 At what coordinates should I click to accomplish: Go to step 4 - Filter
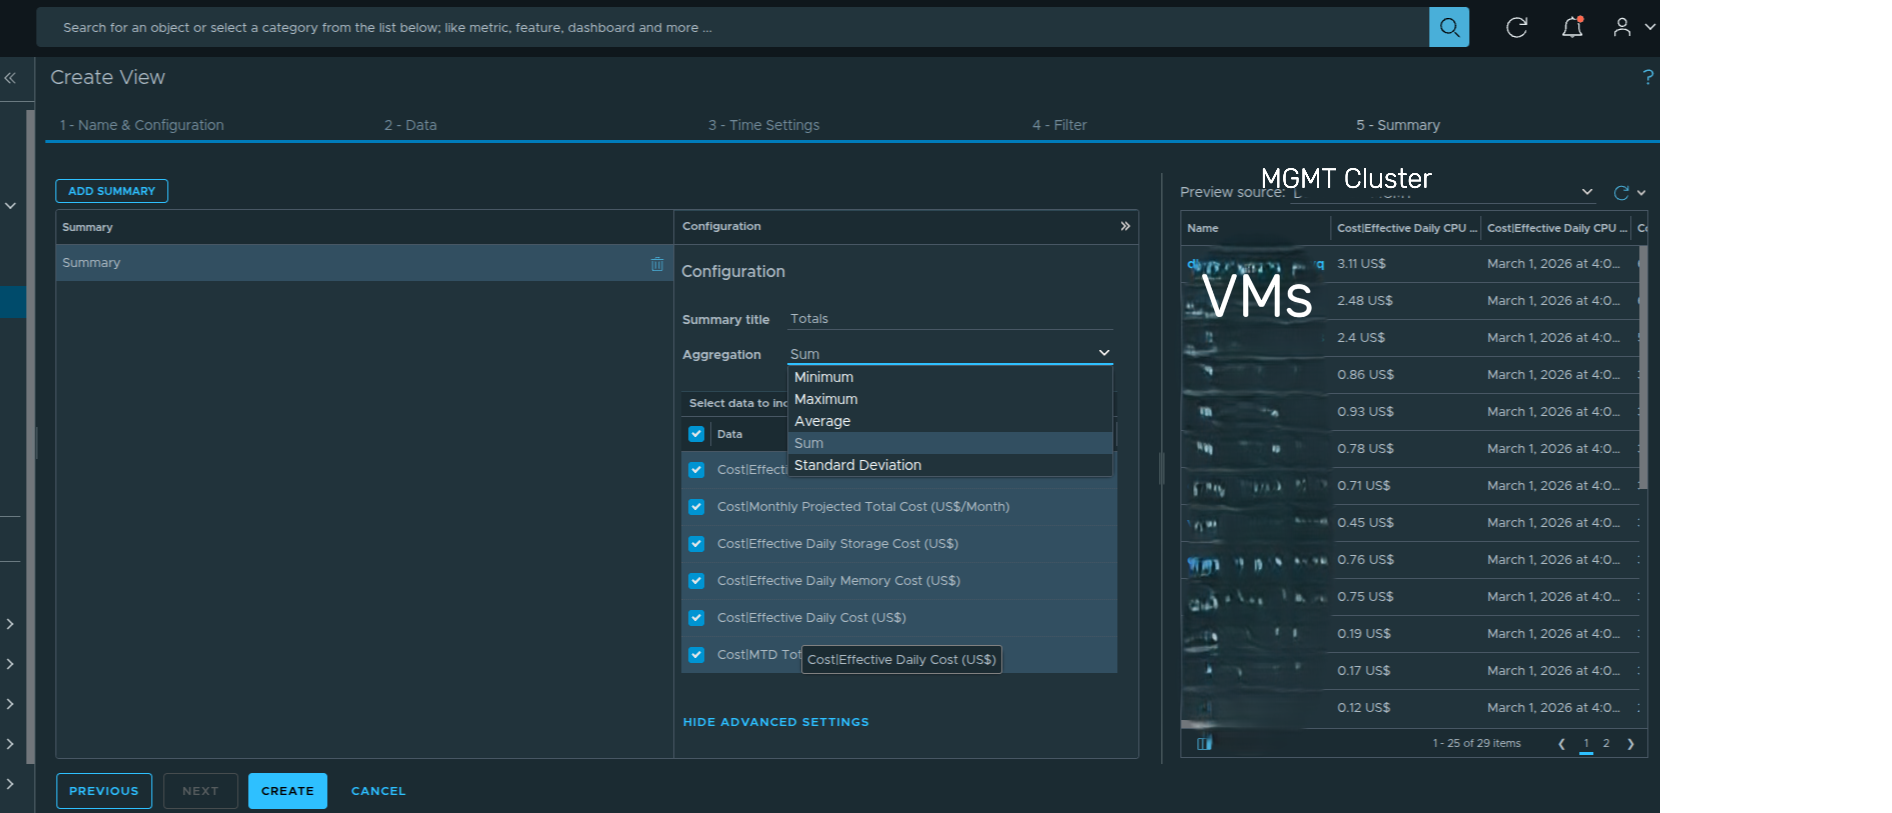coord(1059,125)
